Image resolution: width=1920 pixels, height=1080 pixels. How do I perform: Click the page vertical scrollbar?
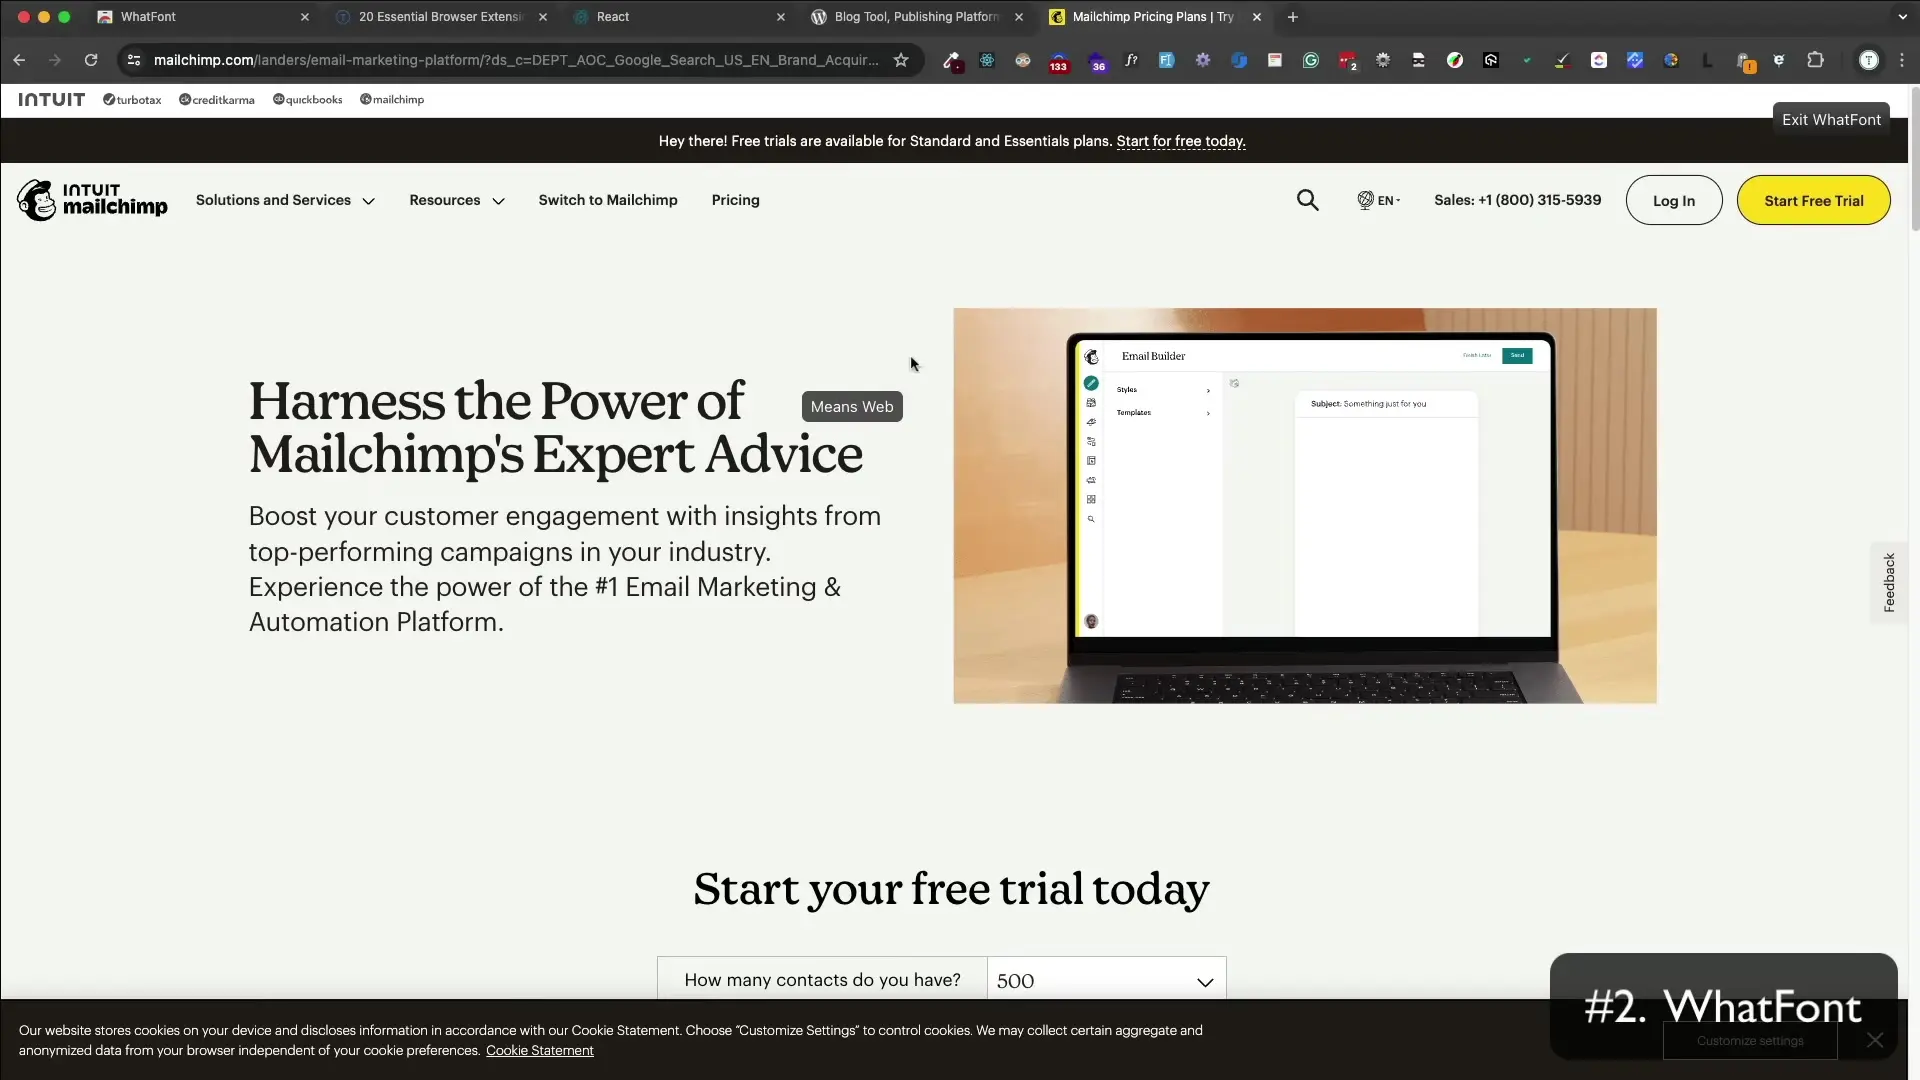pyautogui.click(x=1914, y=160)
